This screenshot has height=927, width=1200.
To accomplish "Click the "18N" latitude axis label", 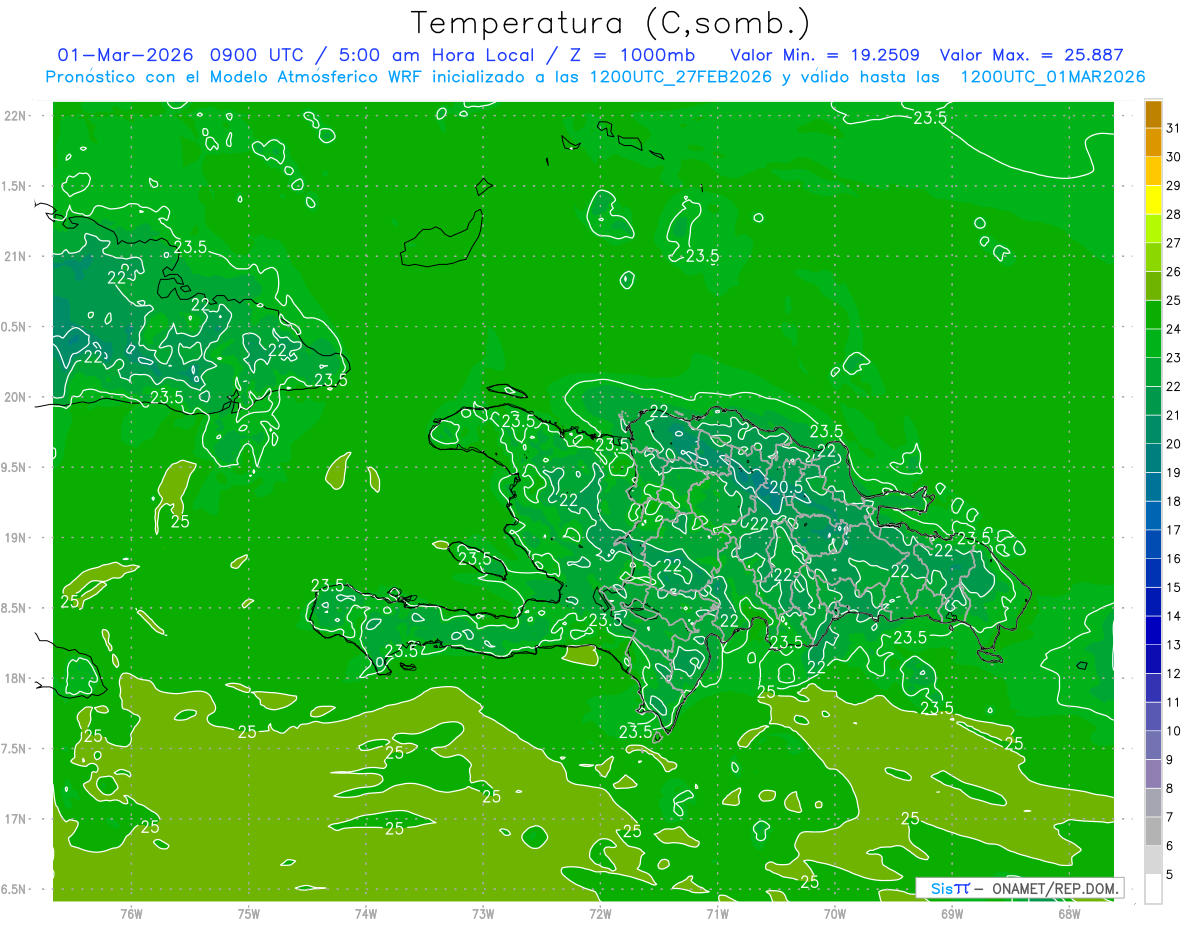I will point(15,678).
